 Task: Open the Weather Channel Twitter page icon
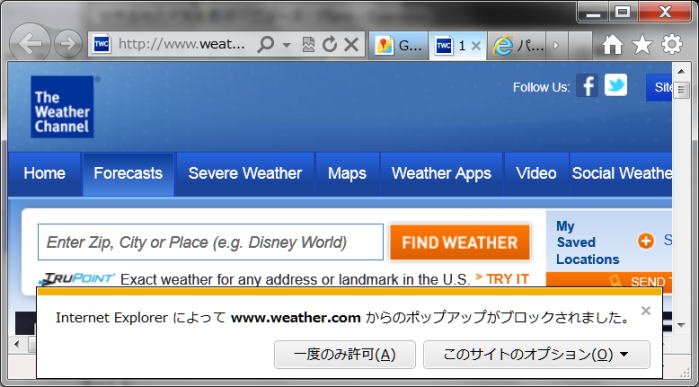pyautogui.click(x=616, y=85)
